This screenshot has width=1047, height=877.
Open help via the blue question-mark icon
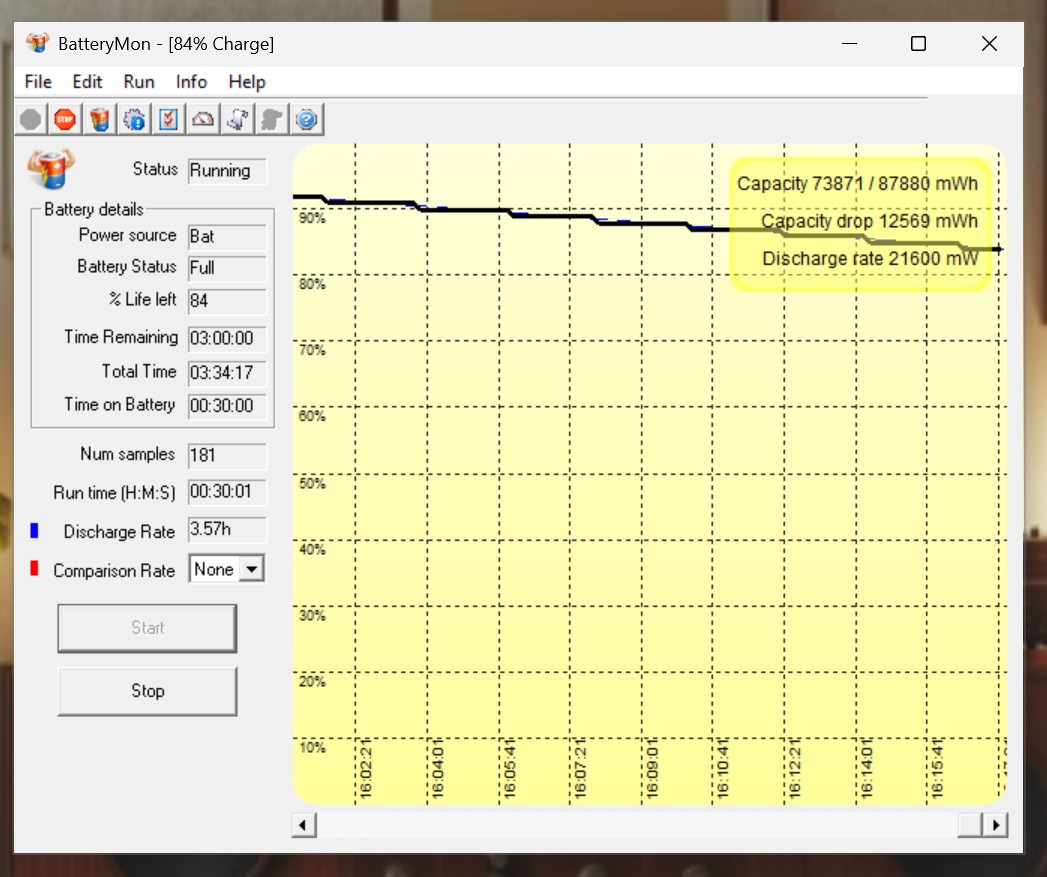306,120
